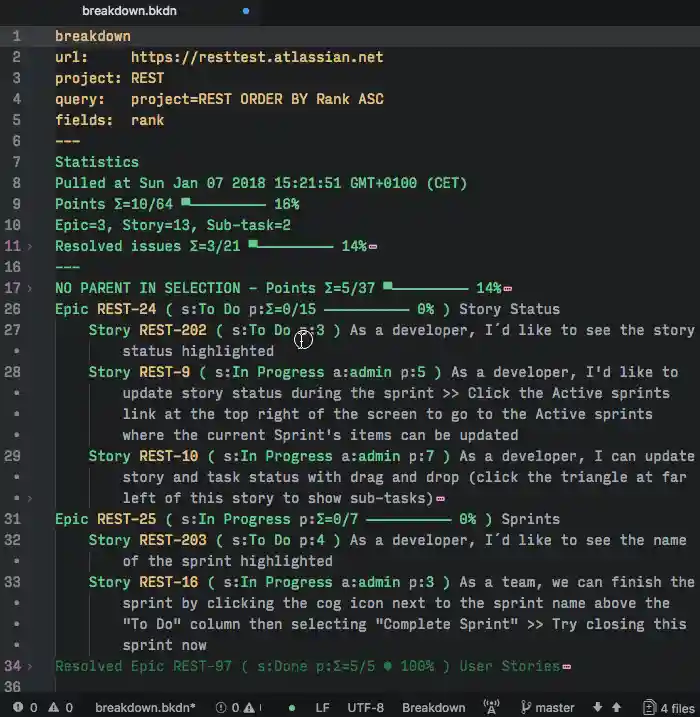
Task: Click the green status dot in status bar
Action: pyautogui.click(x=292, y=708)
